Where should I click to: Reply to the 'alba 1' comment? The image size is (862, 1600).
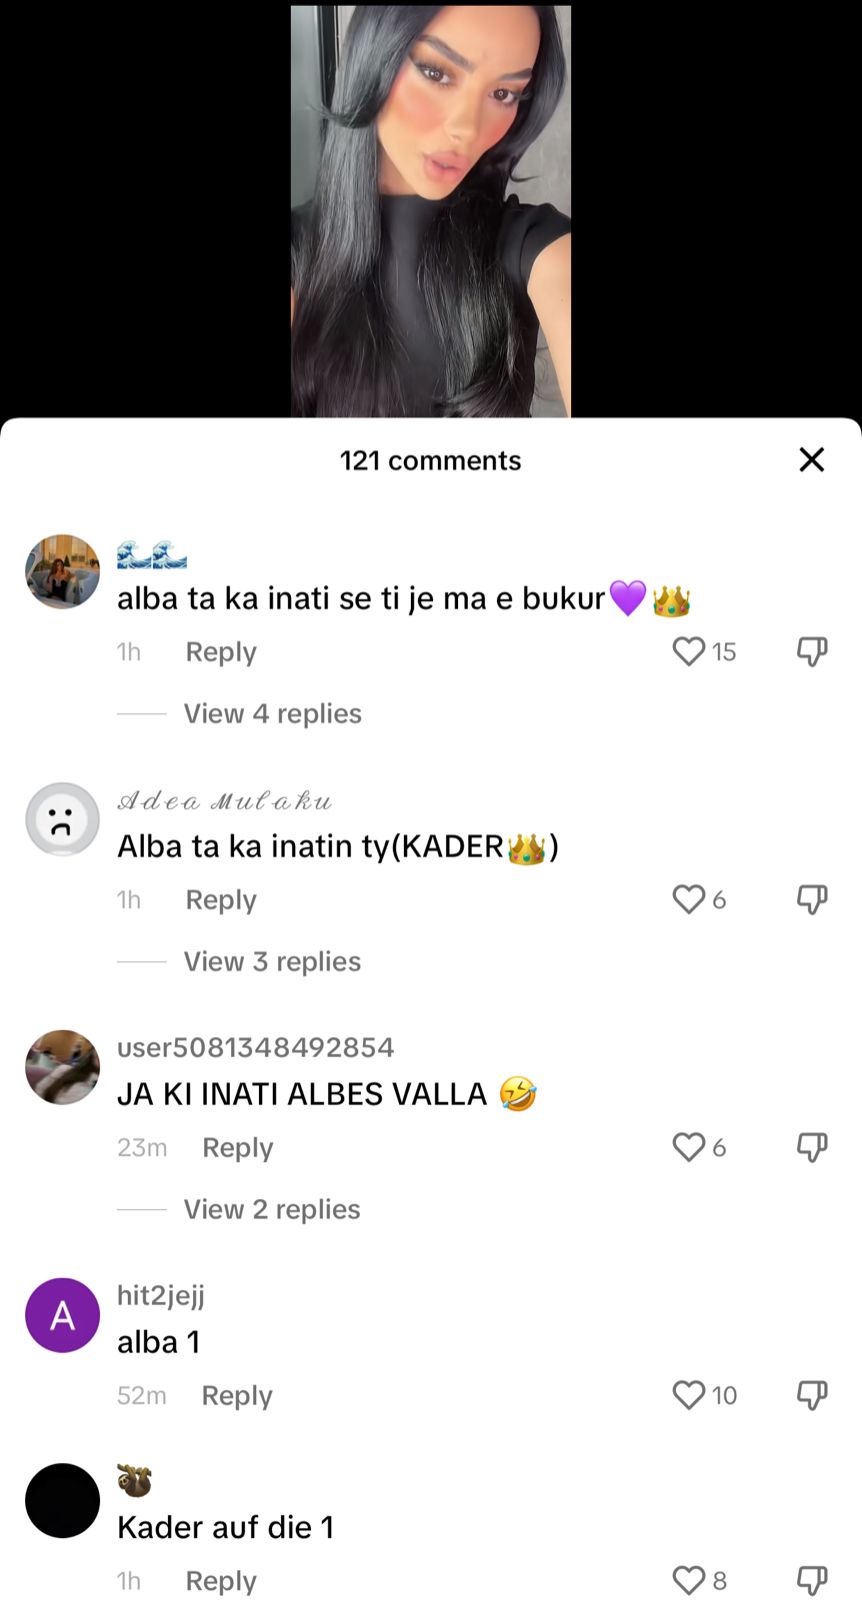237,1396
